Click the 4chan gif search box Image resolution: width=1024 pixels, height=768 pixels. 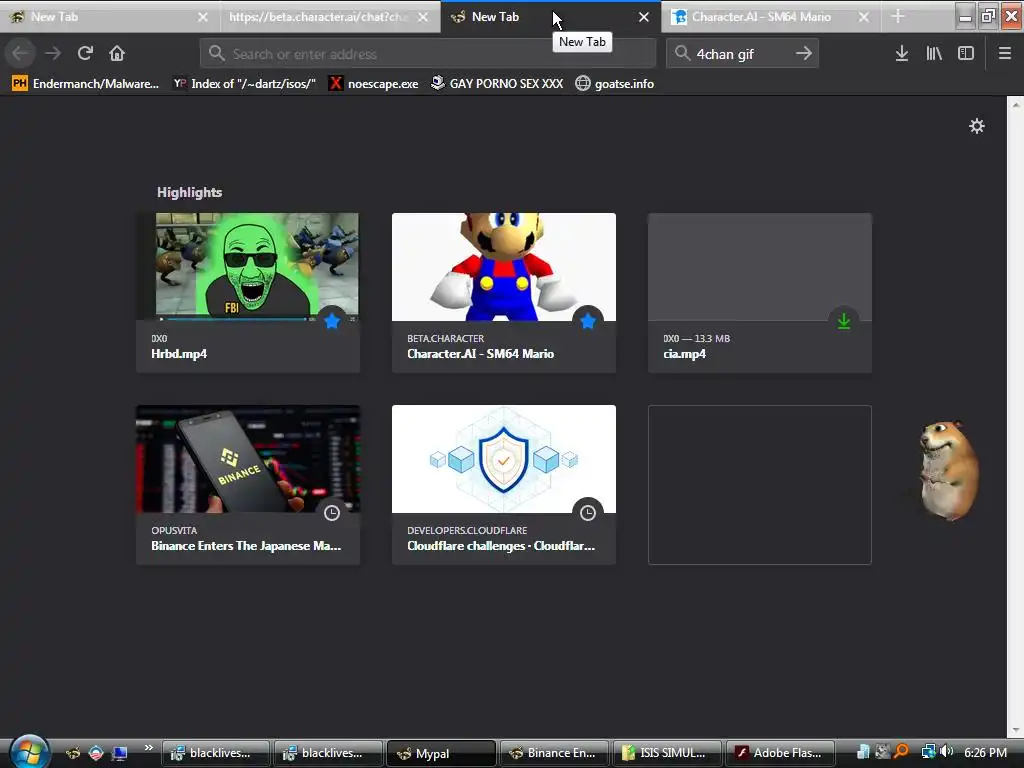(741, 54)
